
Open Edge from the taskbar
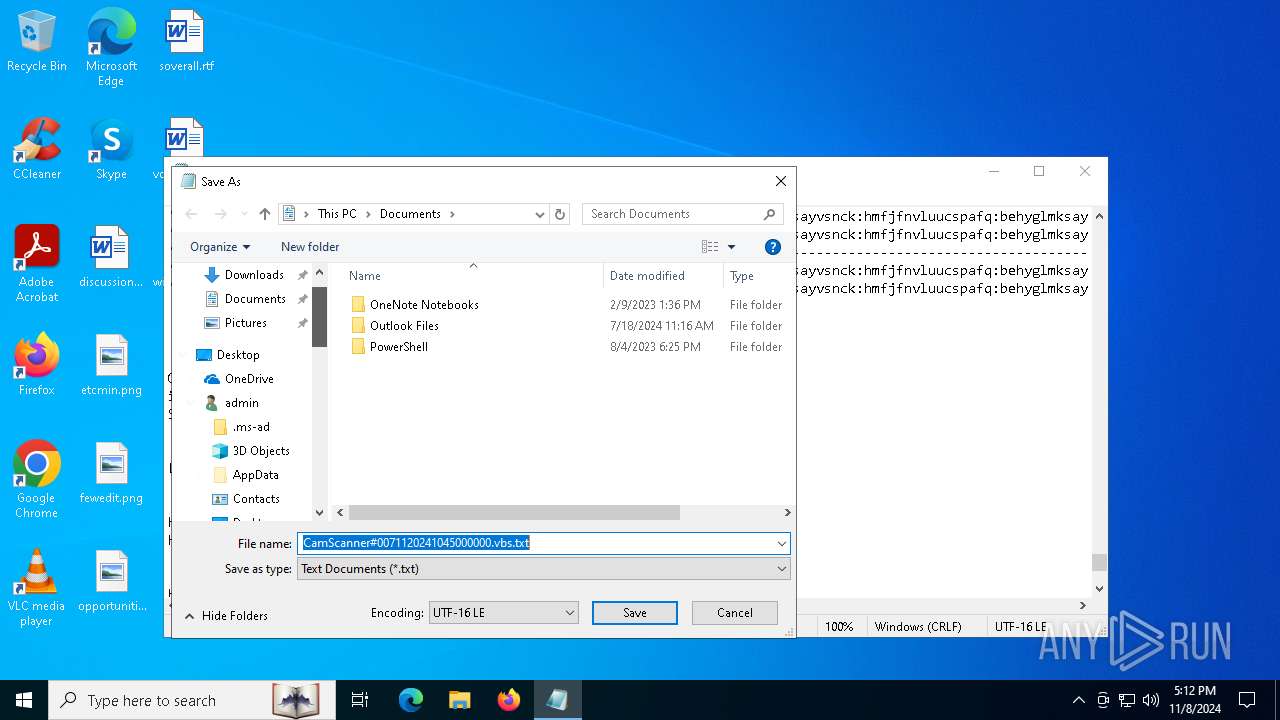(x=411, y=700)
